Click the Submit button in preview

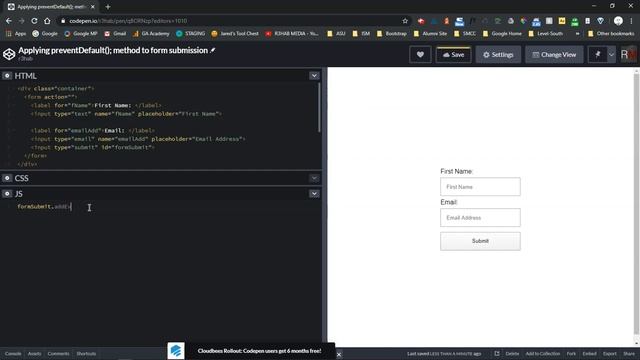point(480,241)
